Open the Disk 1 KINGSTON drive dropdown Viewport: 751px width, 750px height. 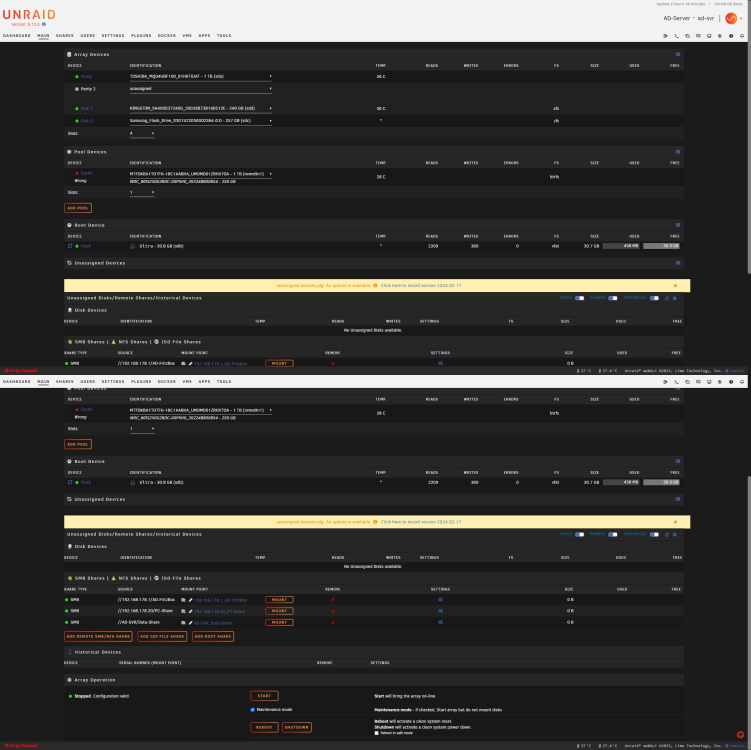[201, 109]
